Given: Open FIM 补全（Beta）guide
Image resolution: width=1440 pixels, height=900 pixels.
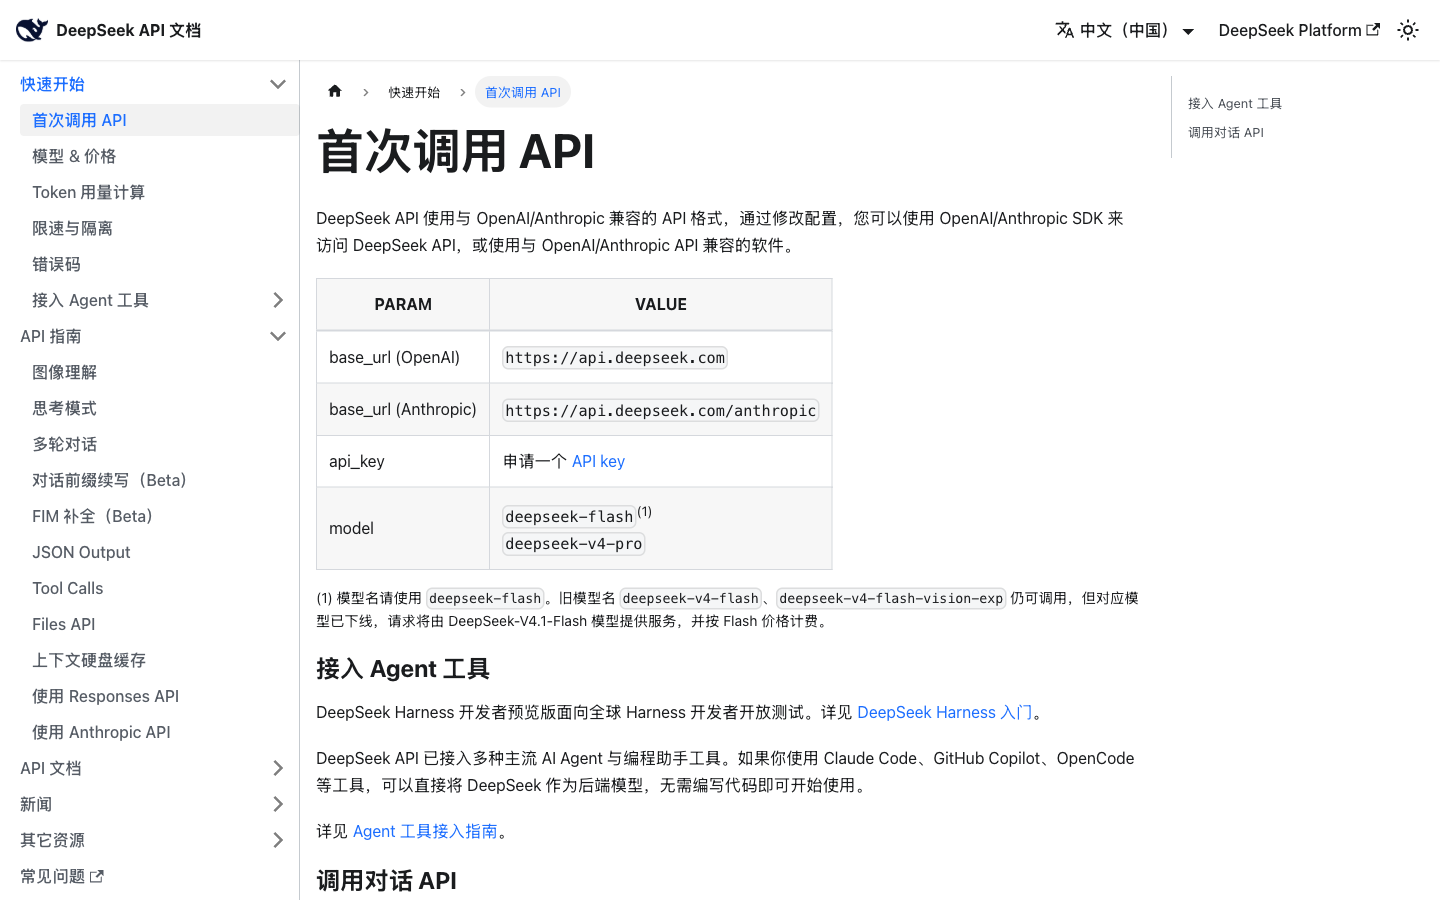Looking at the screenshot, I should pos(159,516).
